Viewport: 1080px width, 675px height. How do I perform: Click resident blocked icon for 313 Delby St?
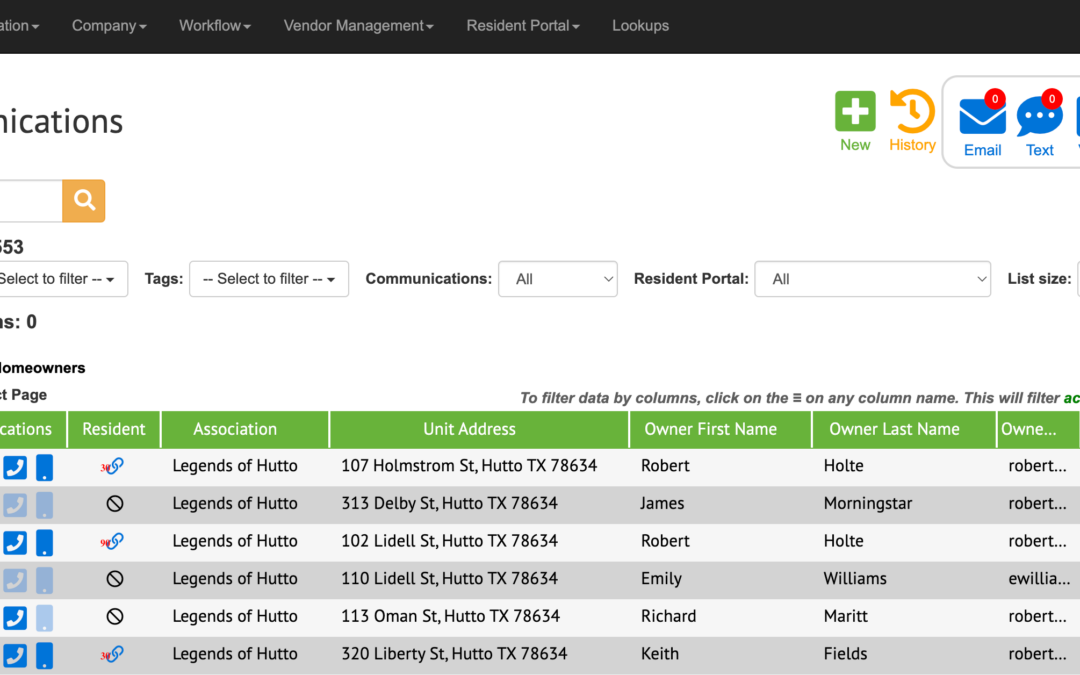pos(114,504)
